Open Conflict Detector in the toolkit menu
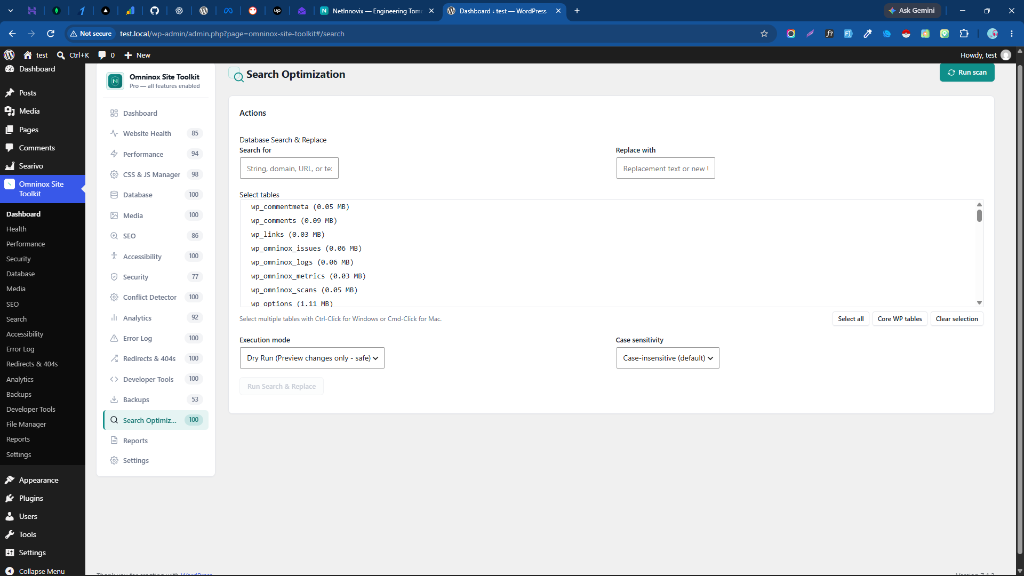1024x576 pixels. click(x=155, y=297)
